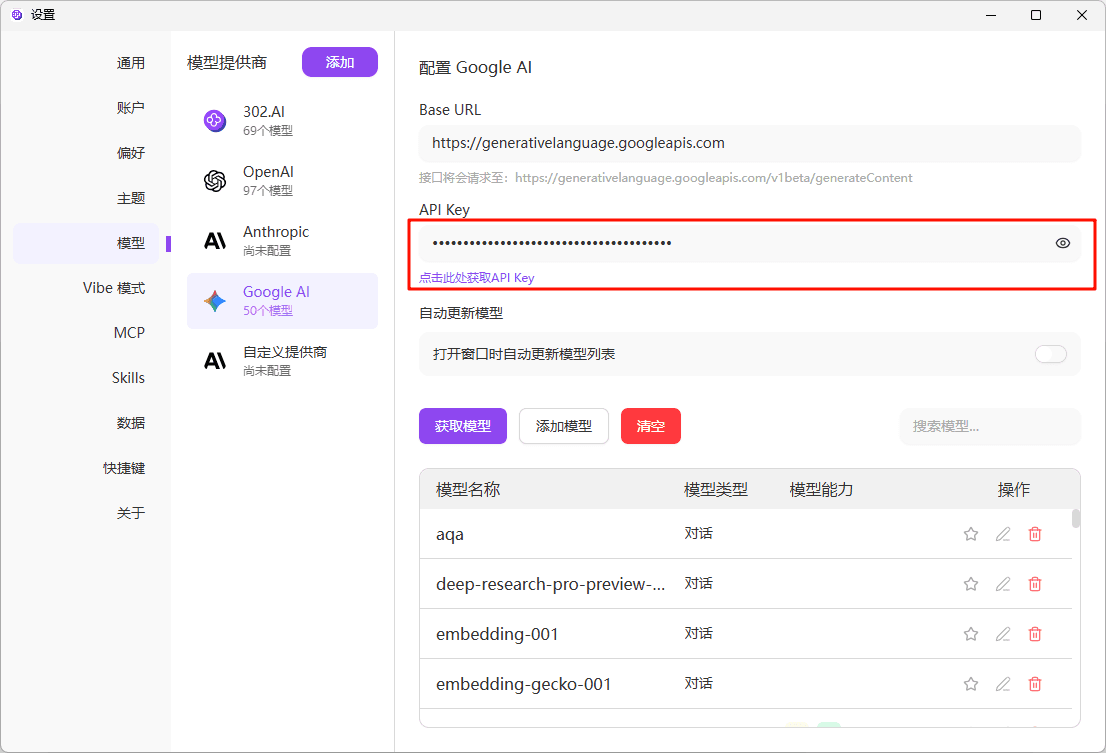Edit the embedding-gecko-001 model
This screenshot has width=1106, height=753.
(1002, 685)
